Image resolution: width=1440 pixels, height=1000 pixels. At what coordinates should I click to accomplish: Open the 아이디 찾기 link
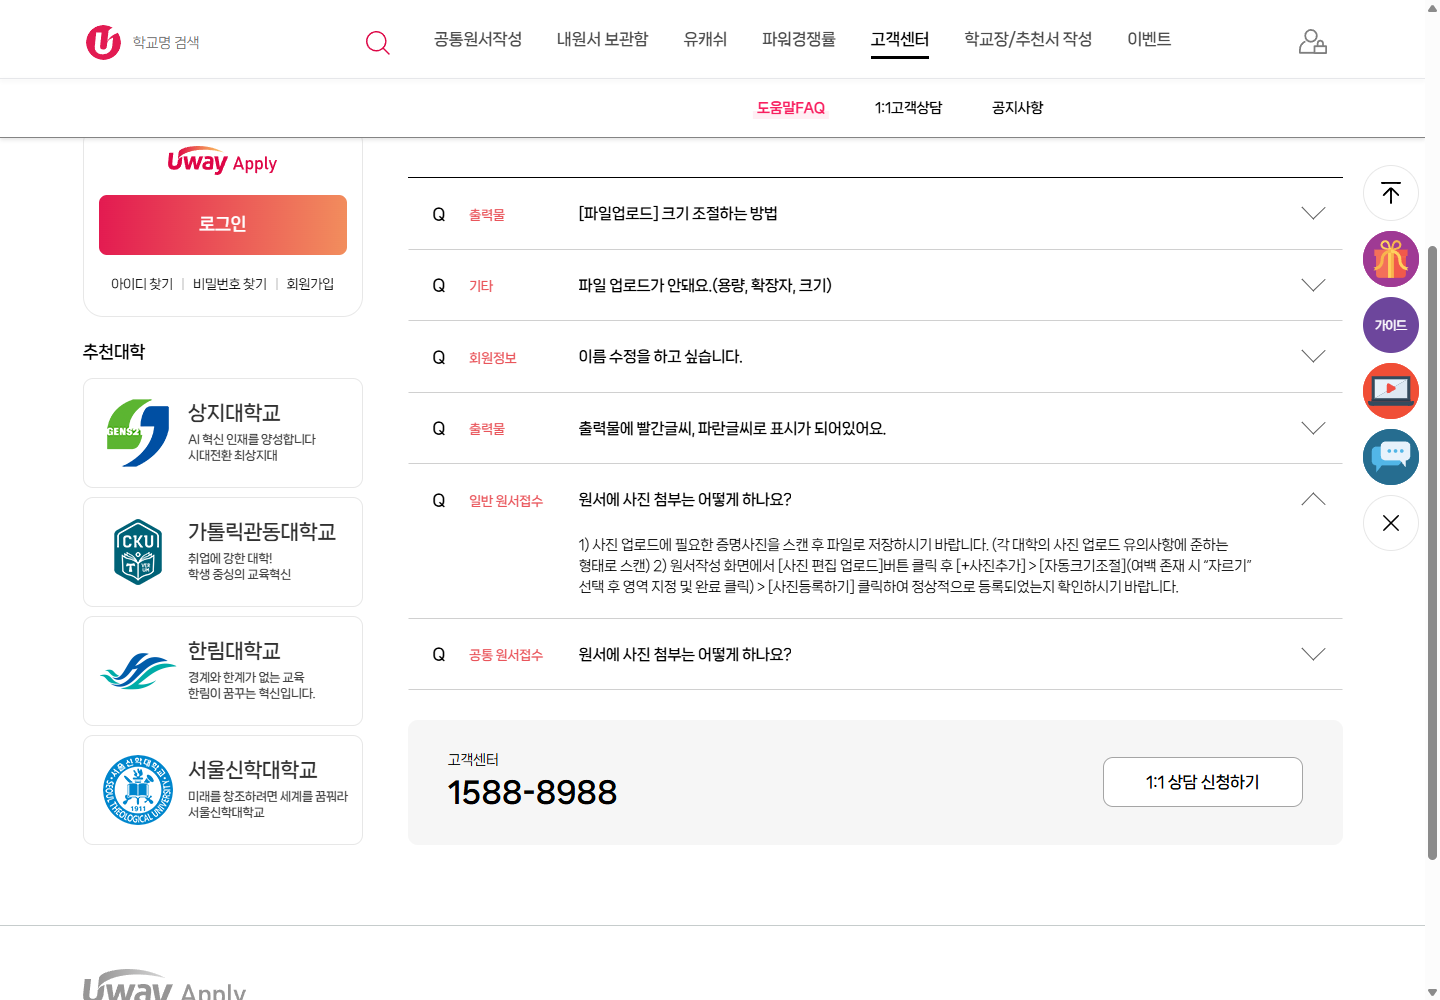(x=142, y=284)
